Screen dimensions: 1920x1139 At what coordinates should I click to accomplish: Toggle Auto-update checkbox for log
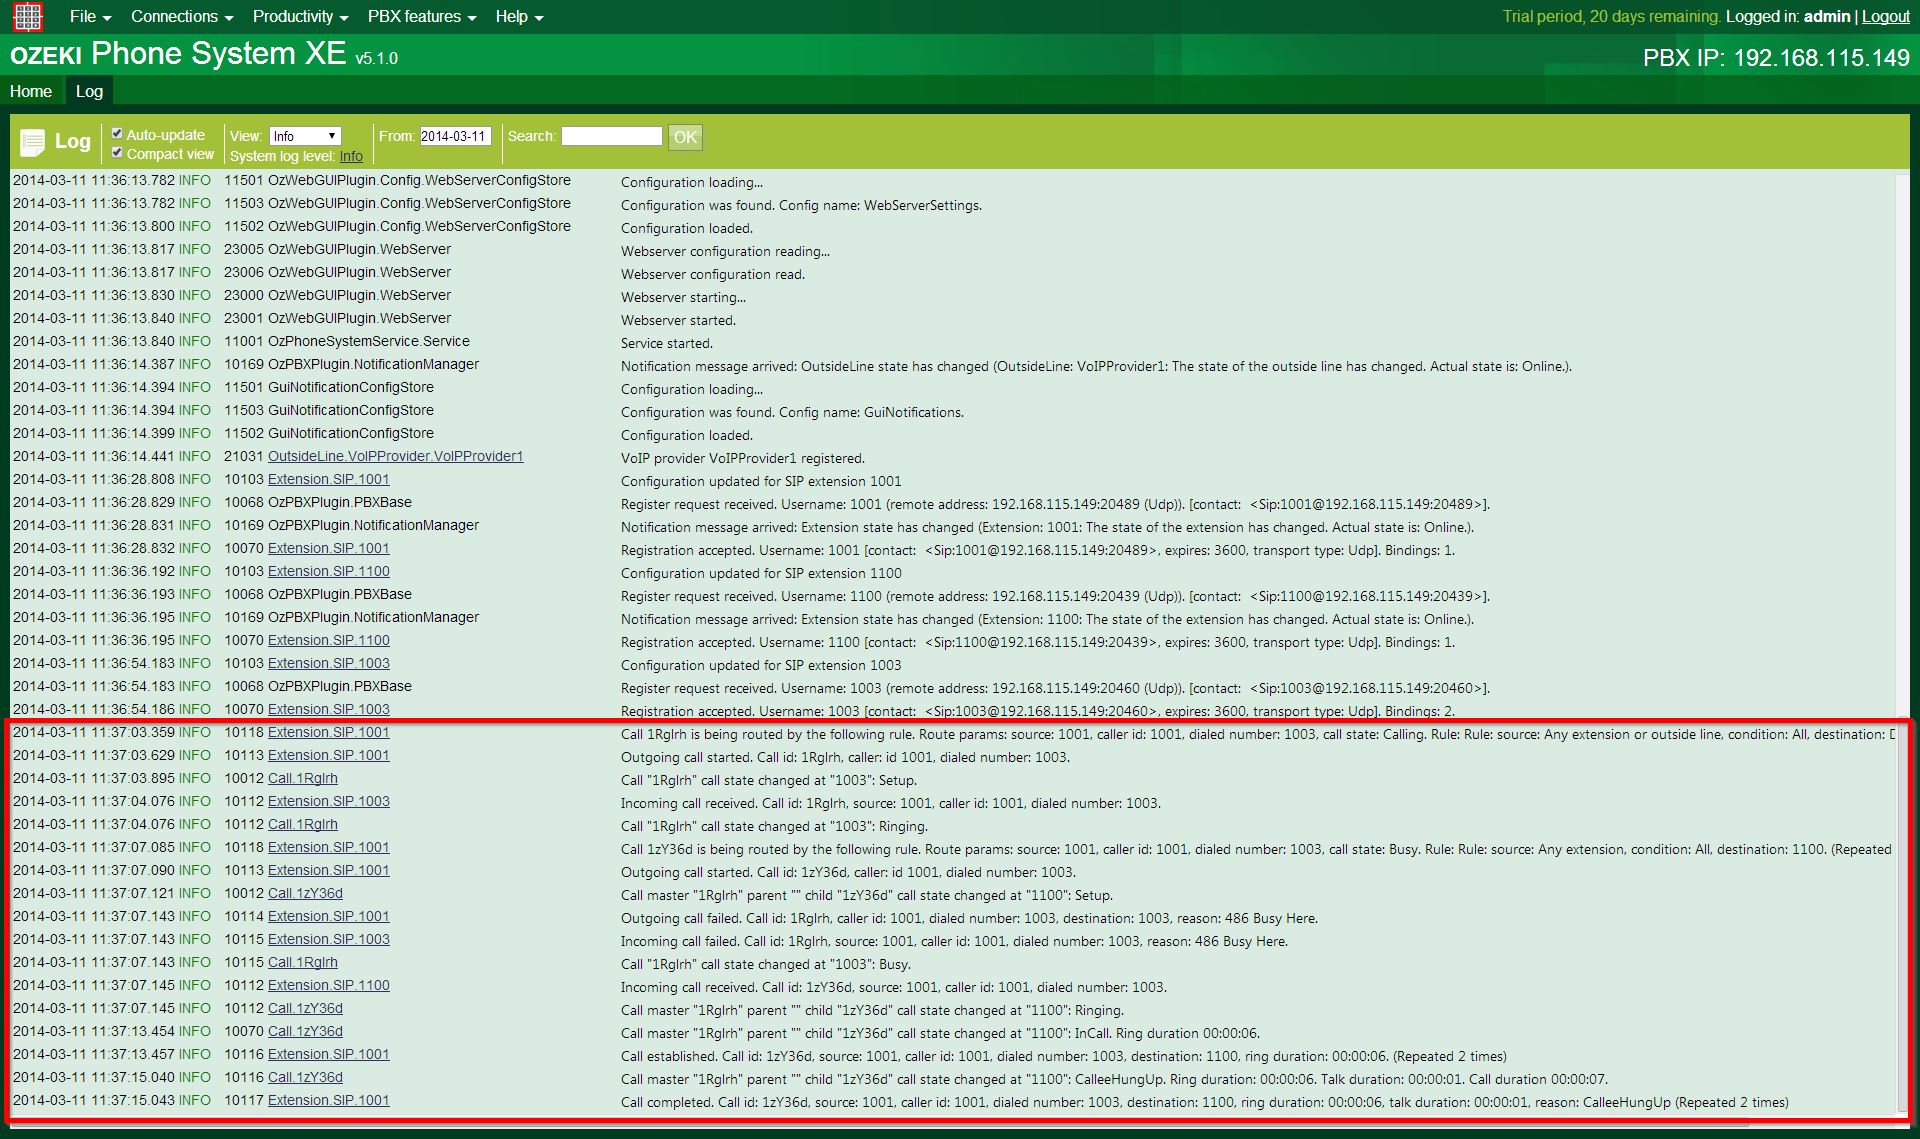pyautogui.click(x=121, y=134)
